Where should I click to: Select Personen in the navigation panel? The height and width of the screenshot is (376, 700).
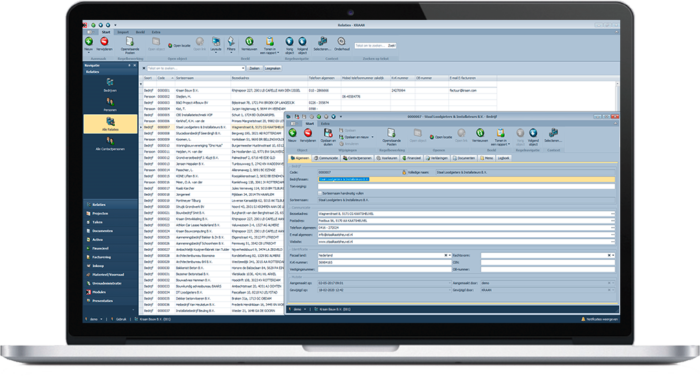click(110, 104)
